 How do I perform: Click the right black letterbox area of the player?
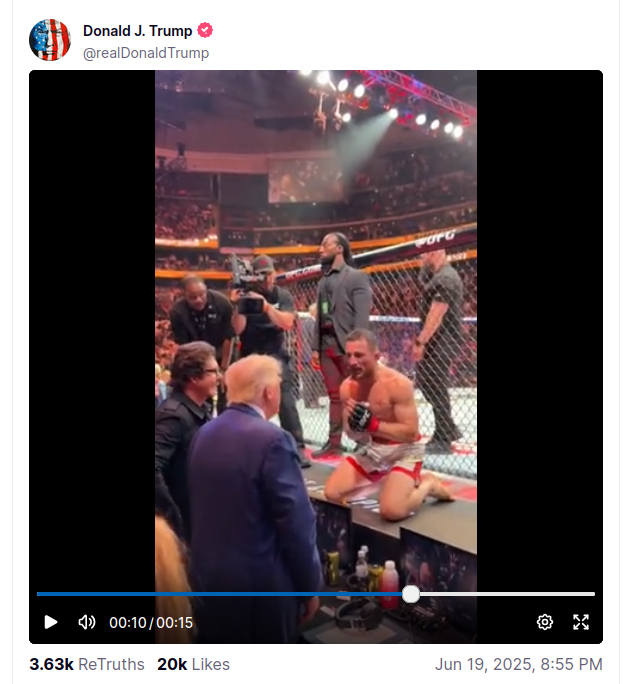[540, 327]
